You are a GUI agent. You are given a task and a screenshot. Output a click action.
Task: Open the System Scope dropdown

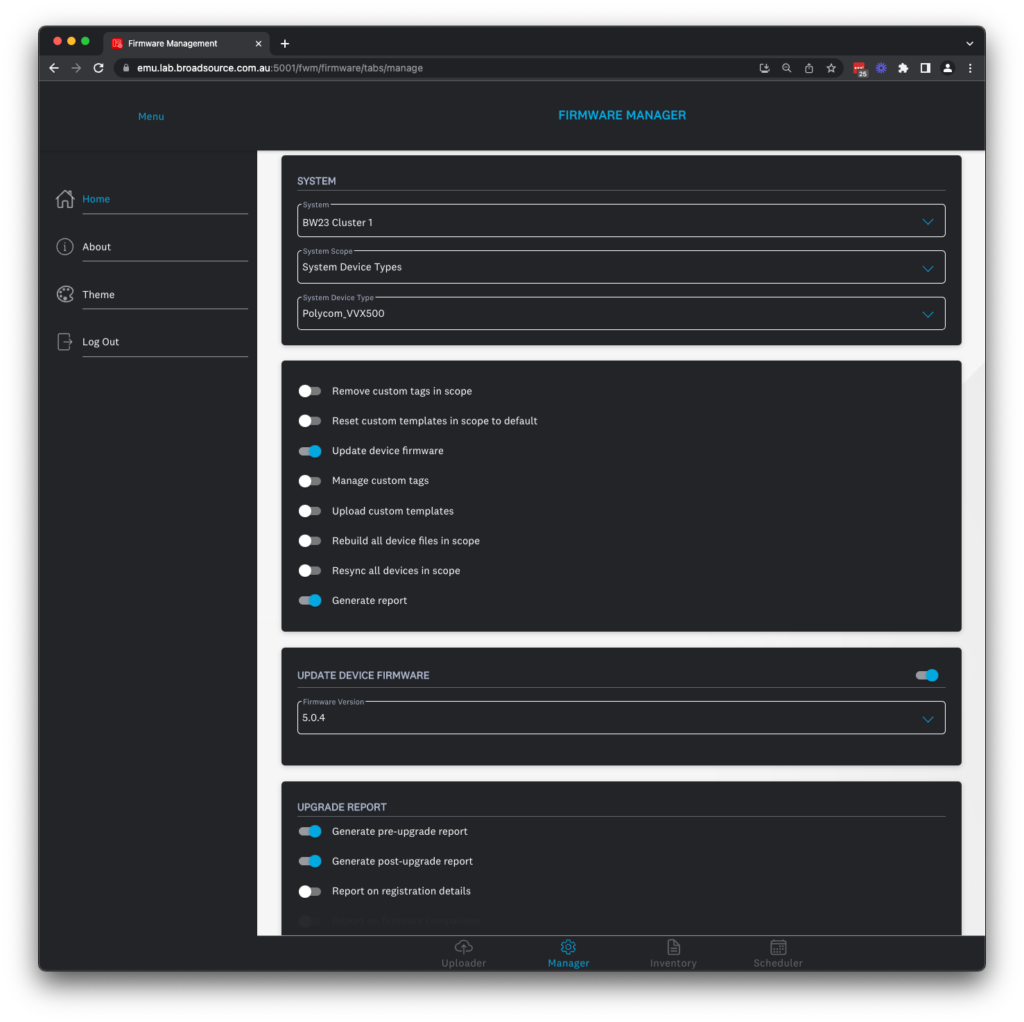620,267
